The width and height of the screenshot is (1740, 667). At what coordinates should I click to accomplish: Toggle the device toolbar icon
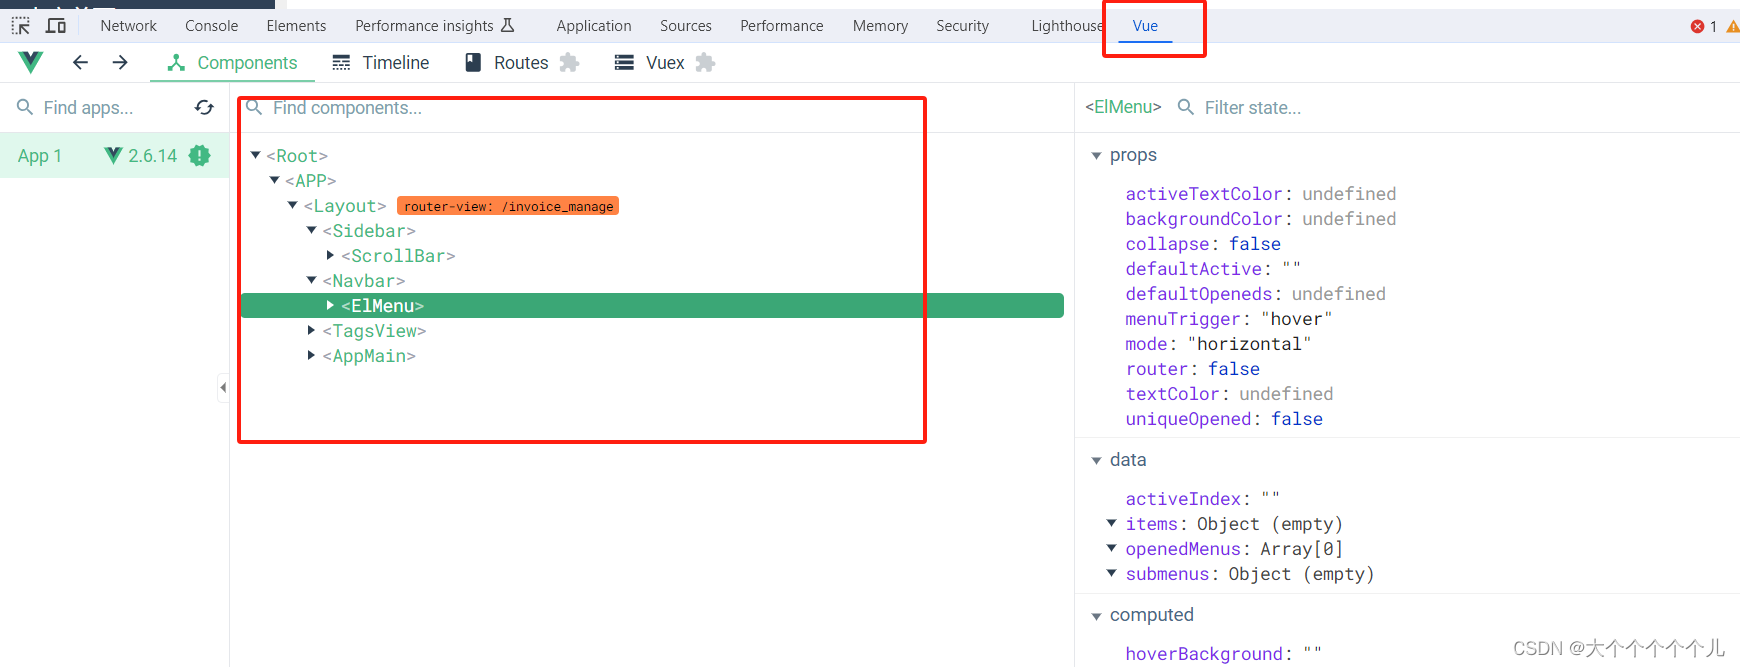coord(56,26)
